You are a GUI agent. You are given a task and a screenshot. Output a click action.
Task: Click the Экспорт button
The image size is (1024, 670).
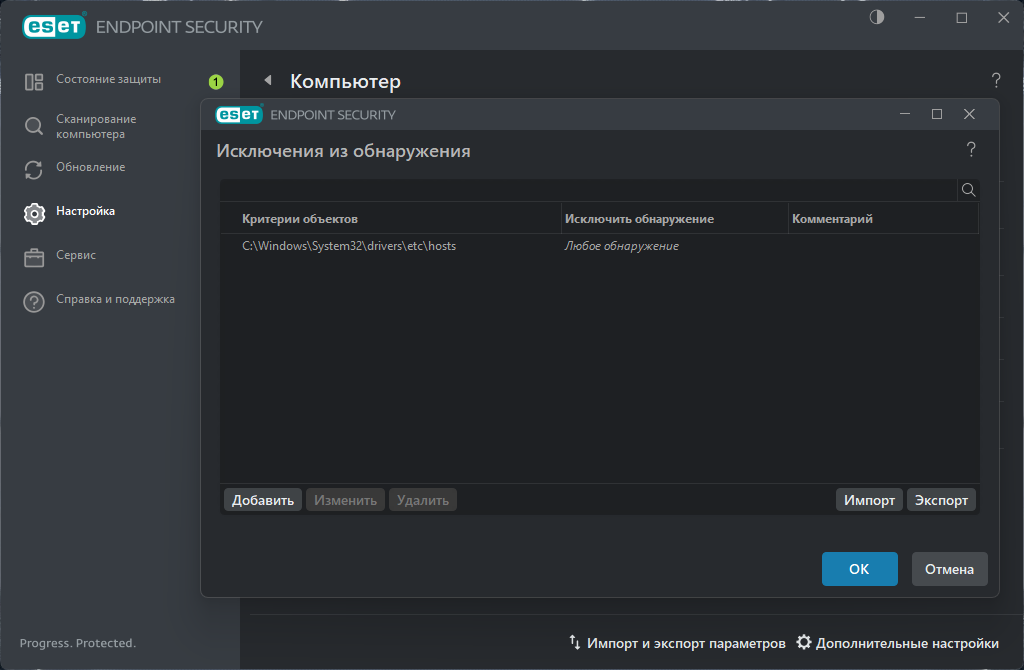pos(940,499)
